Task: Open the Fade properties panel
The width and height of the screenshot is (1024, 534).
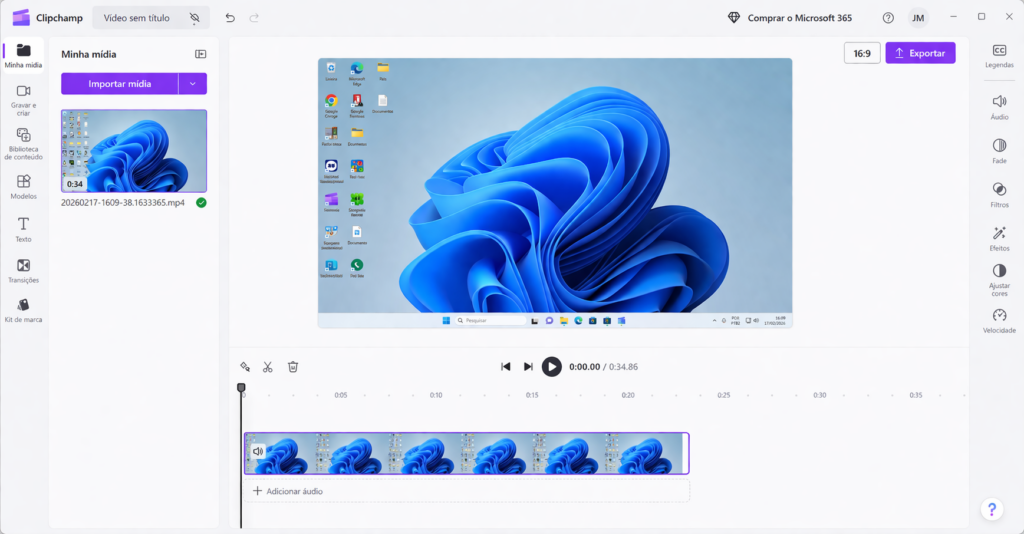Action: click(x=999, y=151)
